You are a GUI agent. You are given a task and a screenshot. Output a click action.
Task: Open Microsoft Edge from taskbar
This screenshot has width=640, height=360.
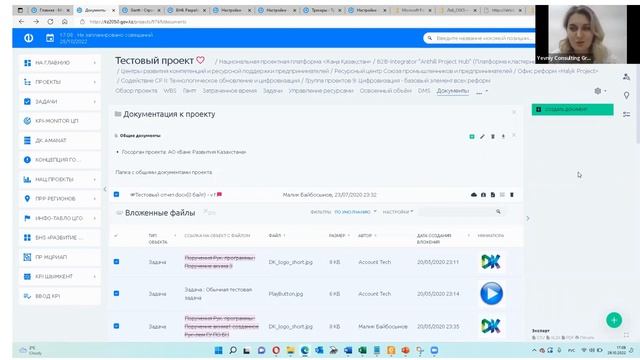click(305, 350)
